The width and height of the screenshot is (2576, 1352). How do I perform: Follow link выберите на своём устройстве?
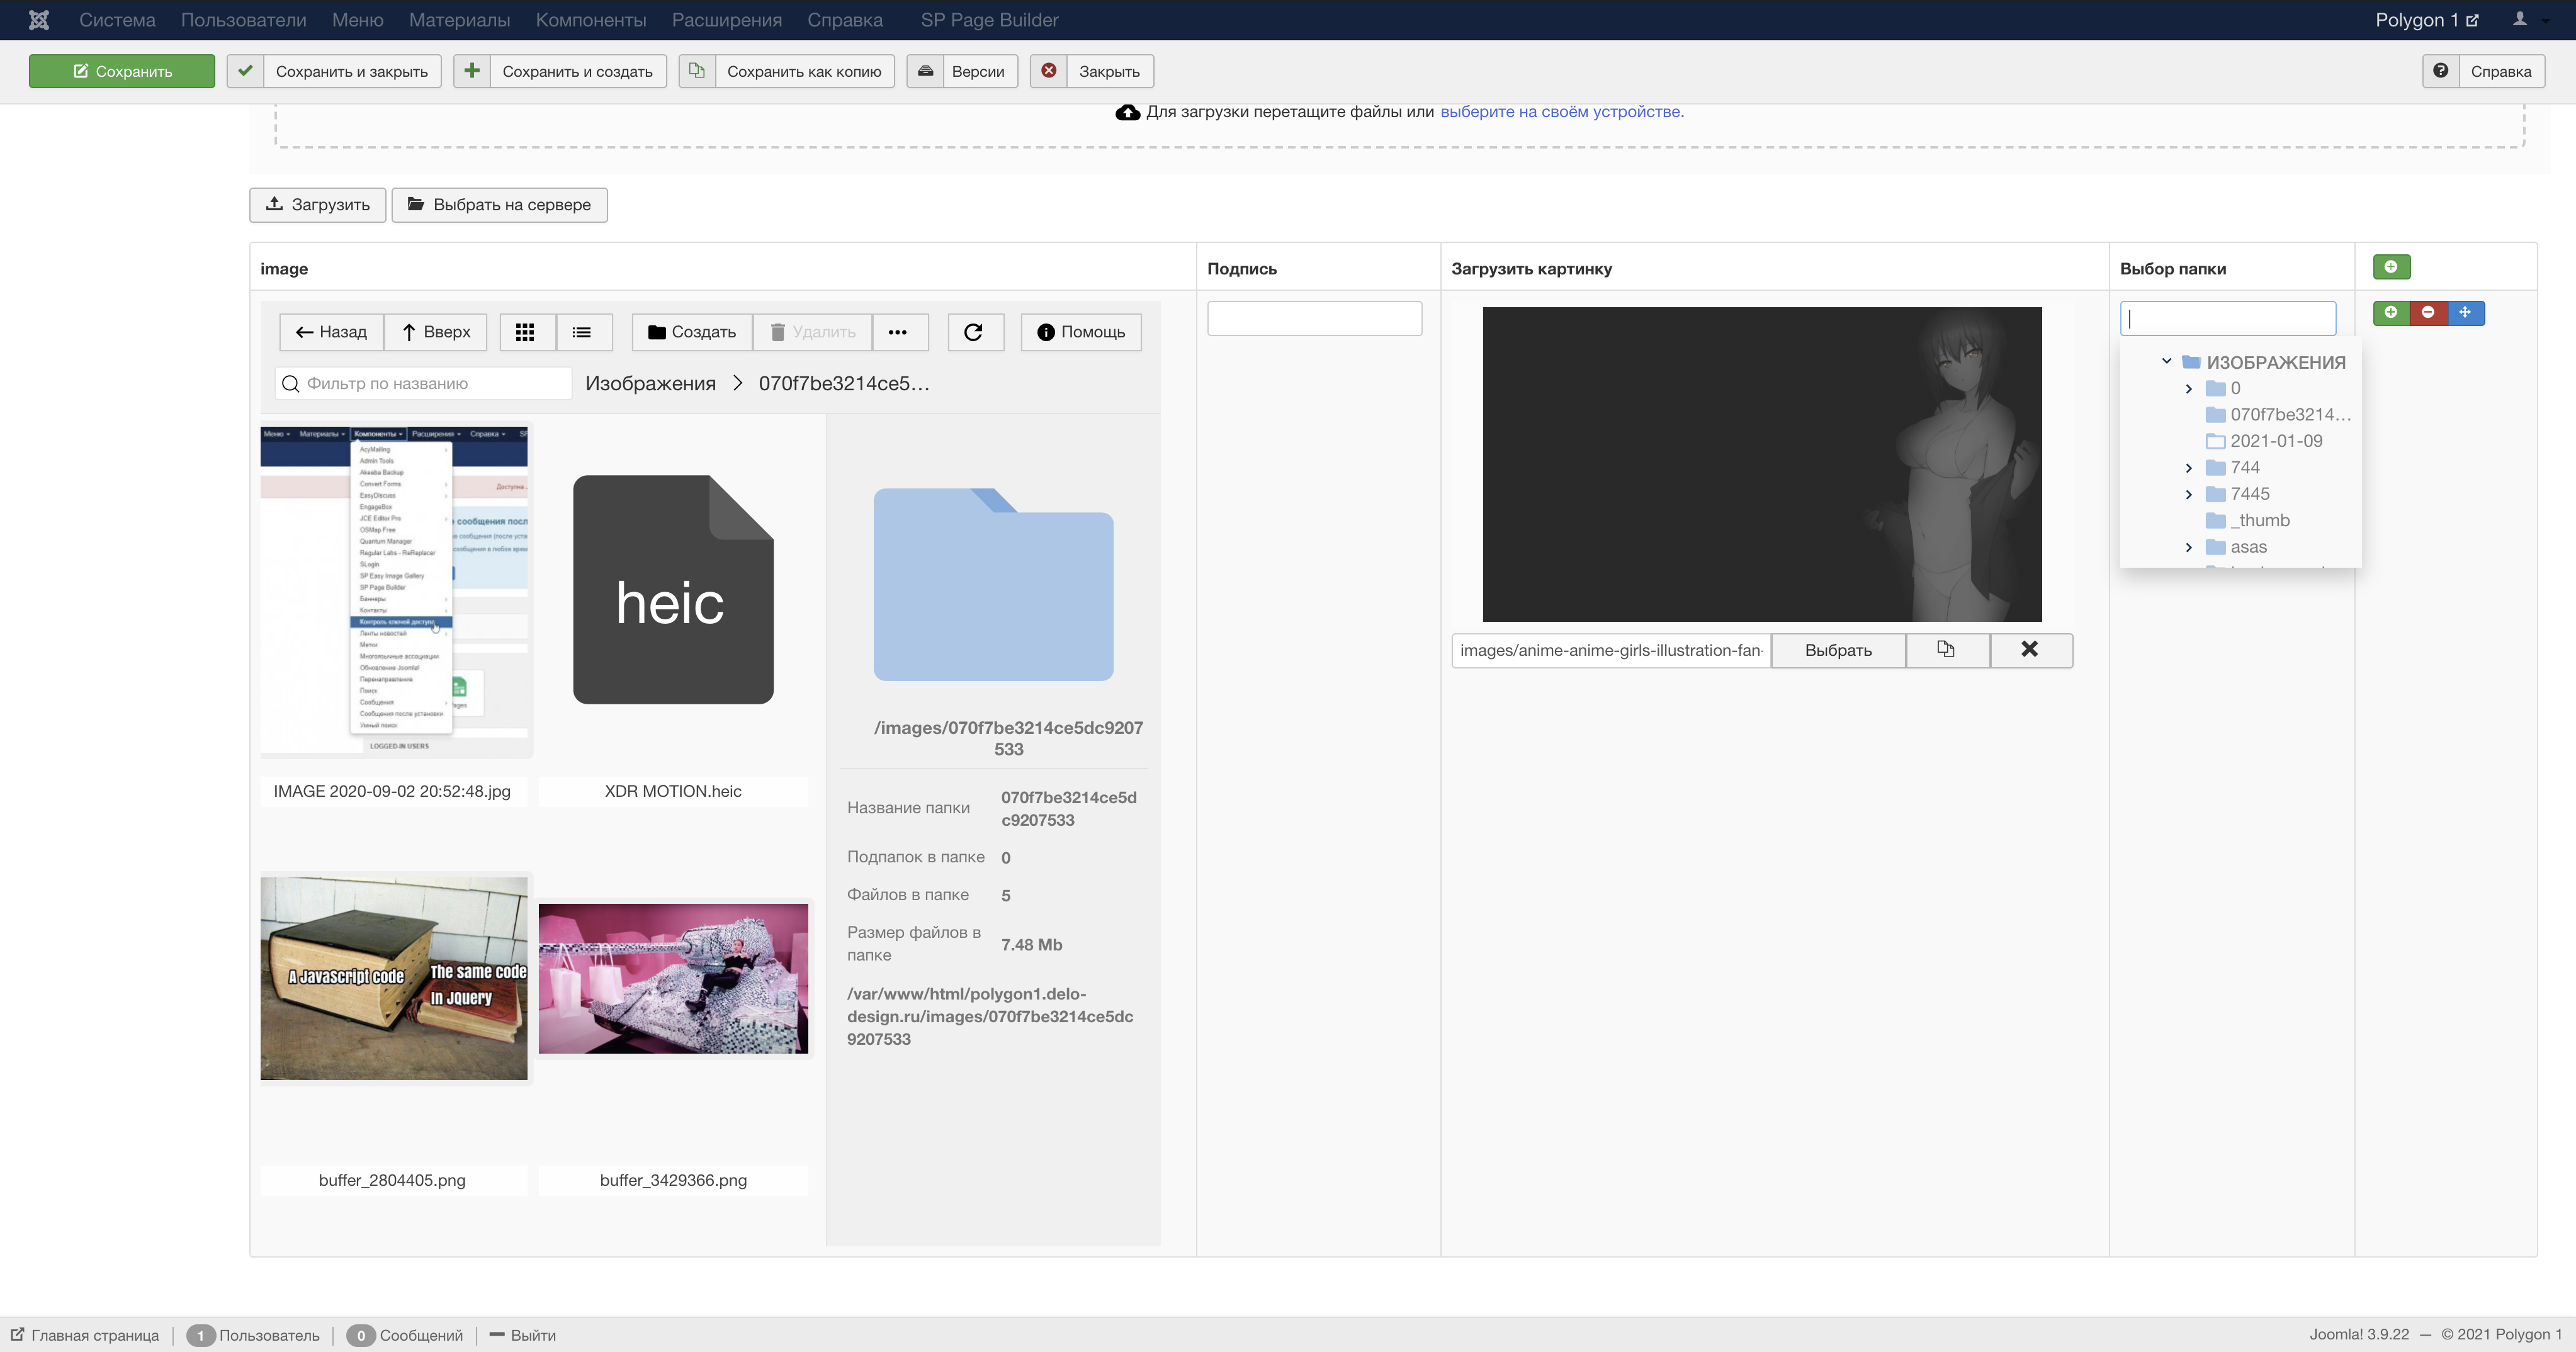pyautogui.click(x=1561, y=112)
